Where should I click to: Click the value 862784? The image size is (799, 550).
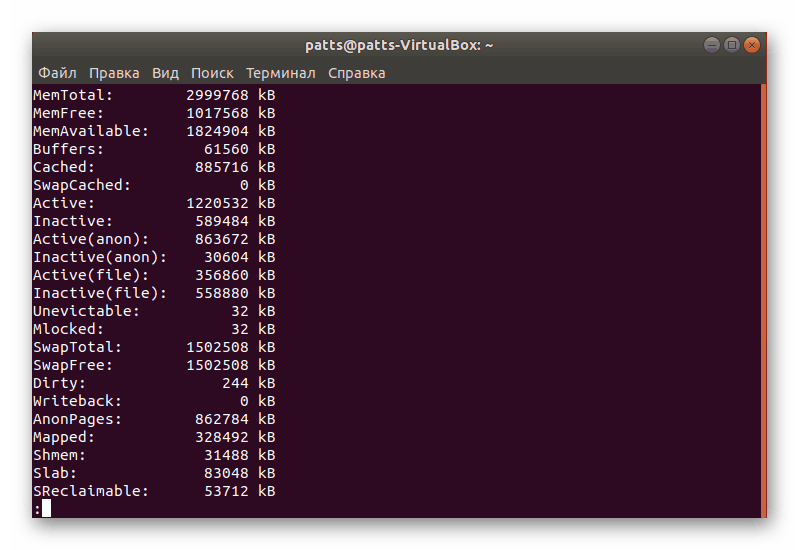click(x=222, y=420)
